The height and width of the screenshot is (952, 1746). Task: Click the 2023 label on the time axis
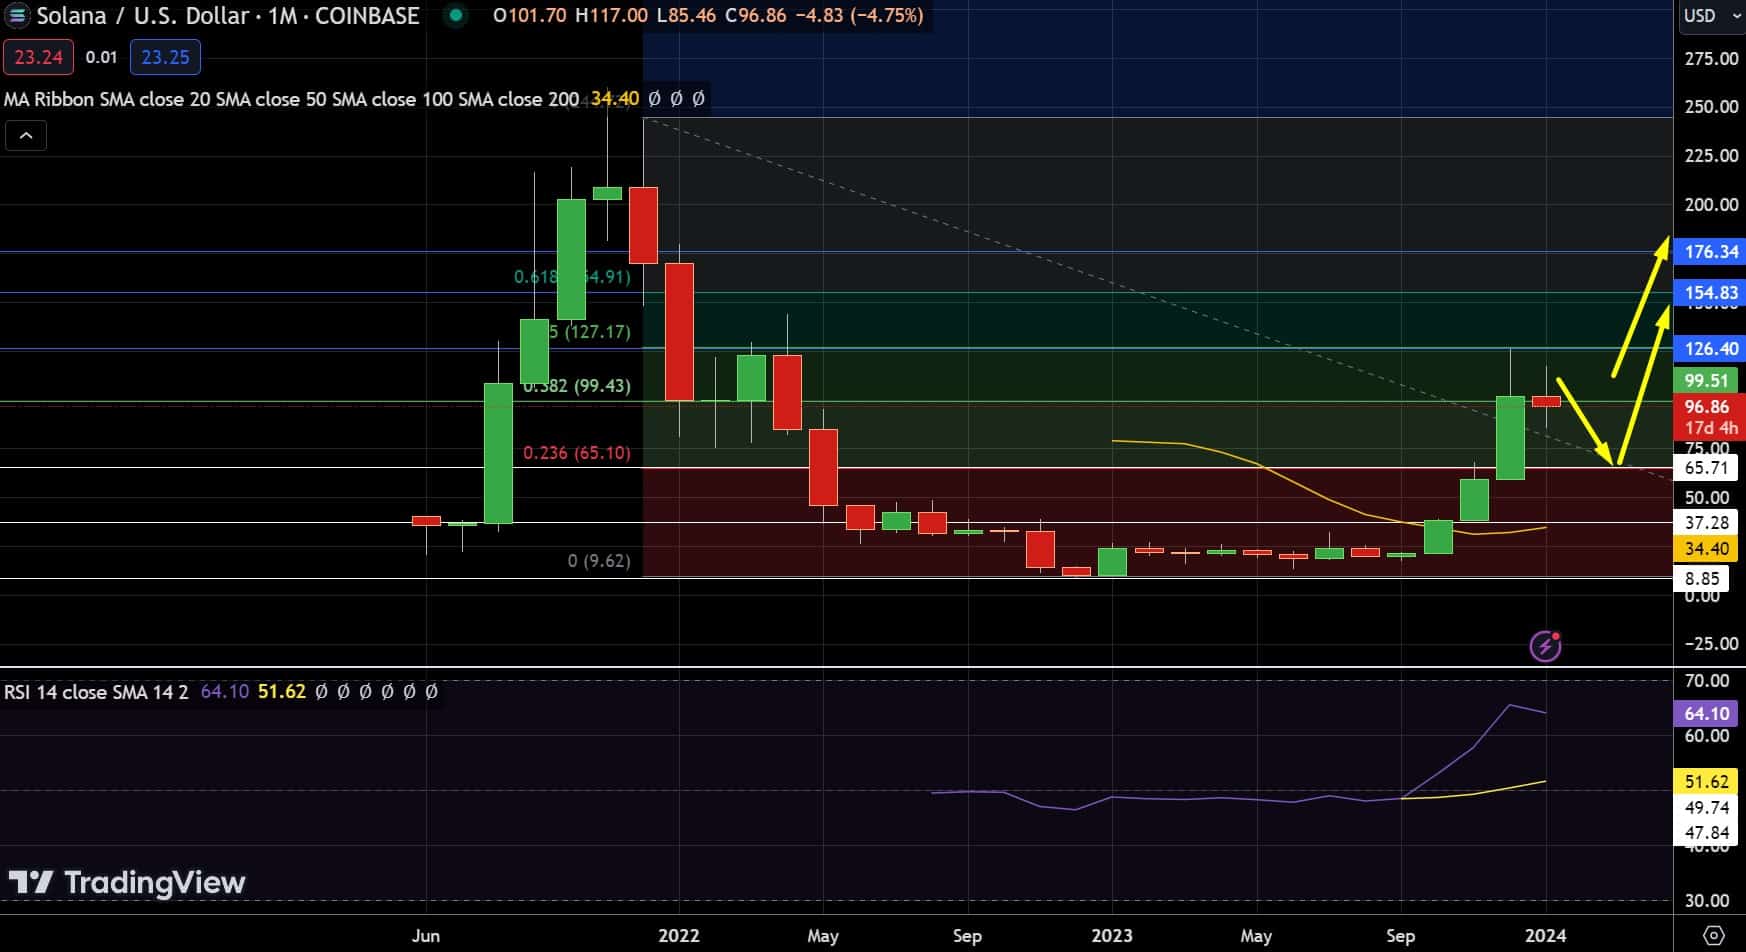coord(1111,936)
